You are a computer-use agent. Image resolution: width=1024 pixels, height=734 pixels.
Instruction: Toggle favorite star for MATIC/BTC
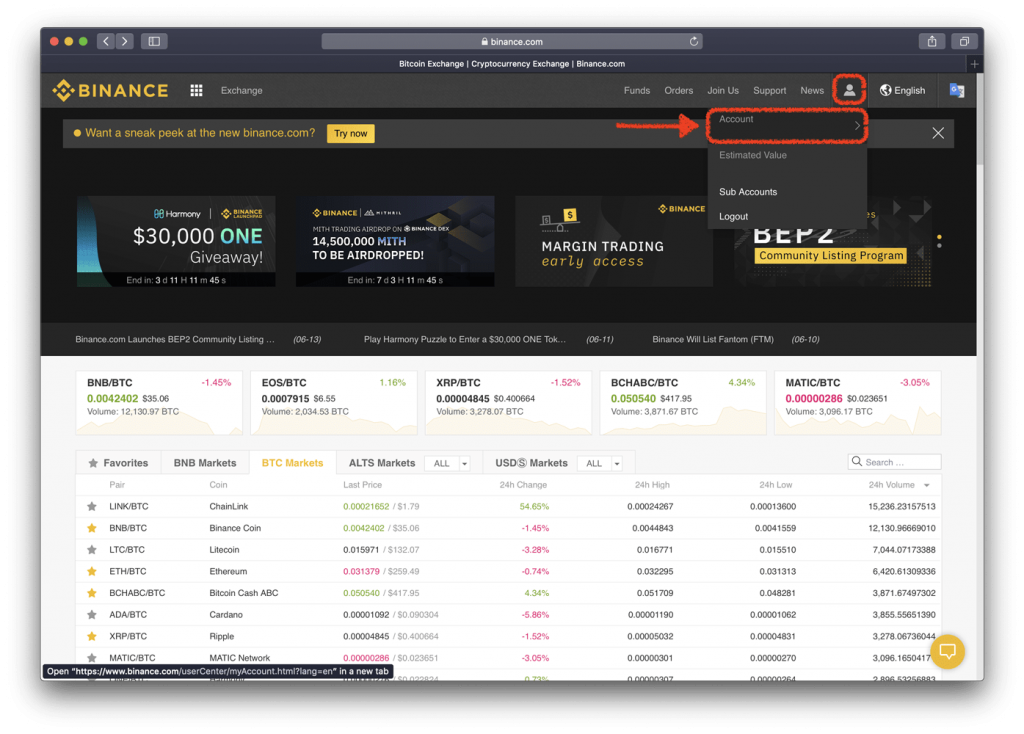coord(92,658)
